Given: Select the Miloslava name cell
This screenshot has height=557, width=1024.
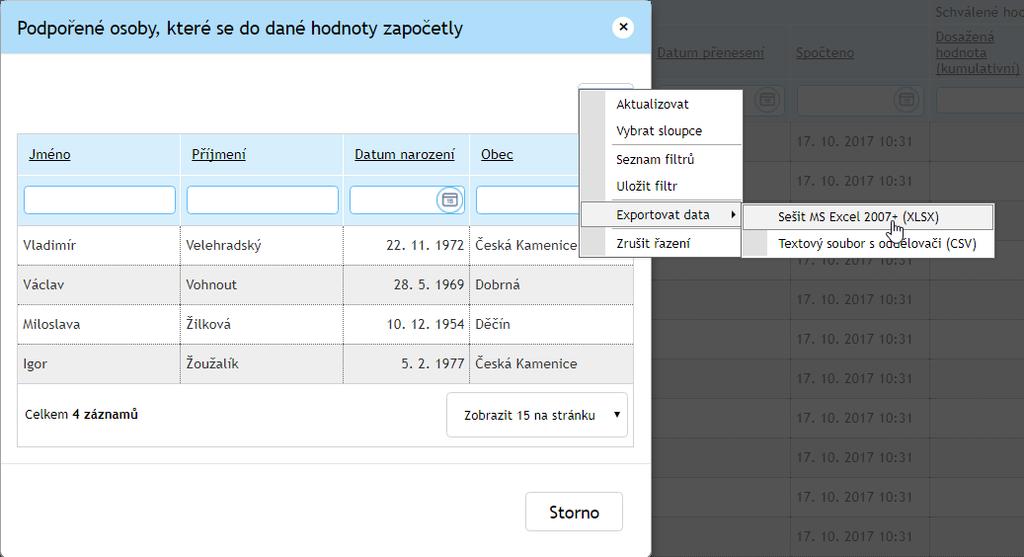Looking at the screenshot, I should 99,325.
